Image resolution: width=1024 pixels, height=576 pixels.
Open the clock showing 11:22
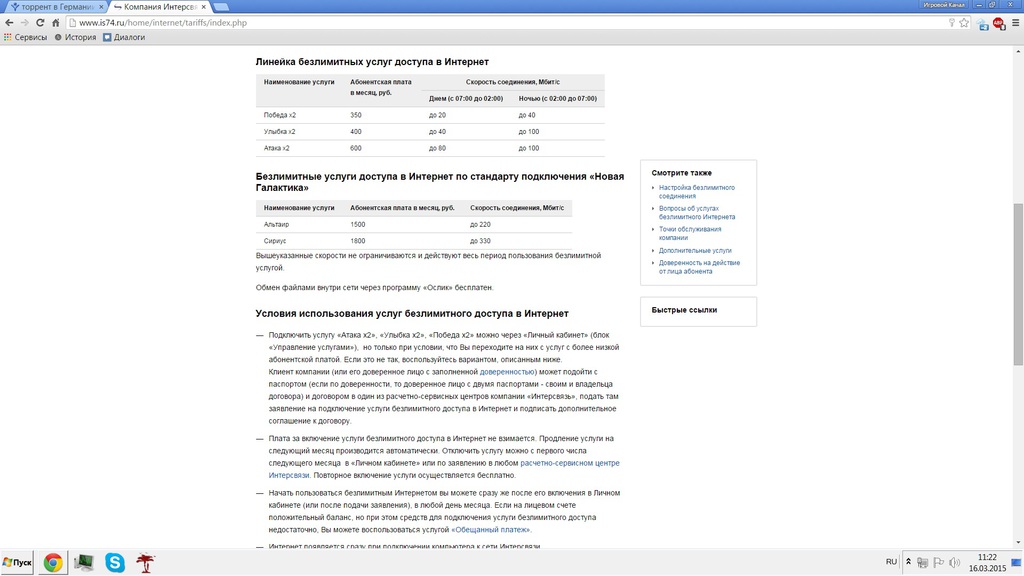click(987, 562)
